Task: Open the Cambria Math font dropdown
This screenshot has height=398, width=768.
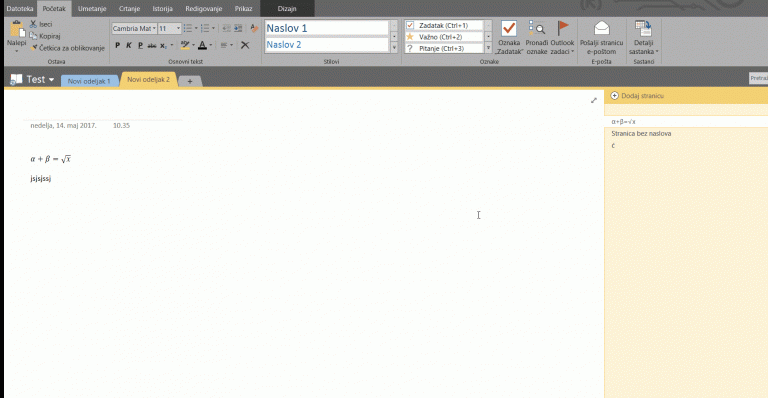Action: 154,28
